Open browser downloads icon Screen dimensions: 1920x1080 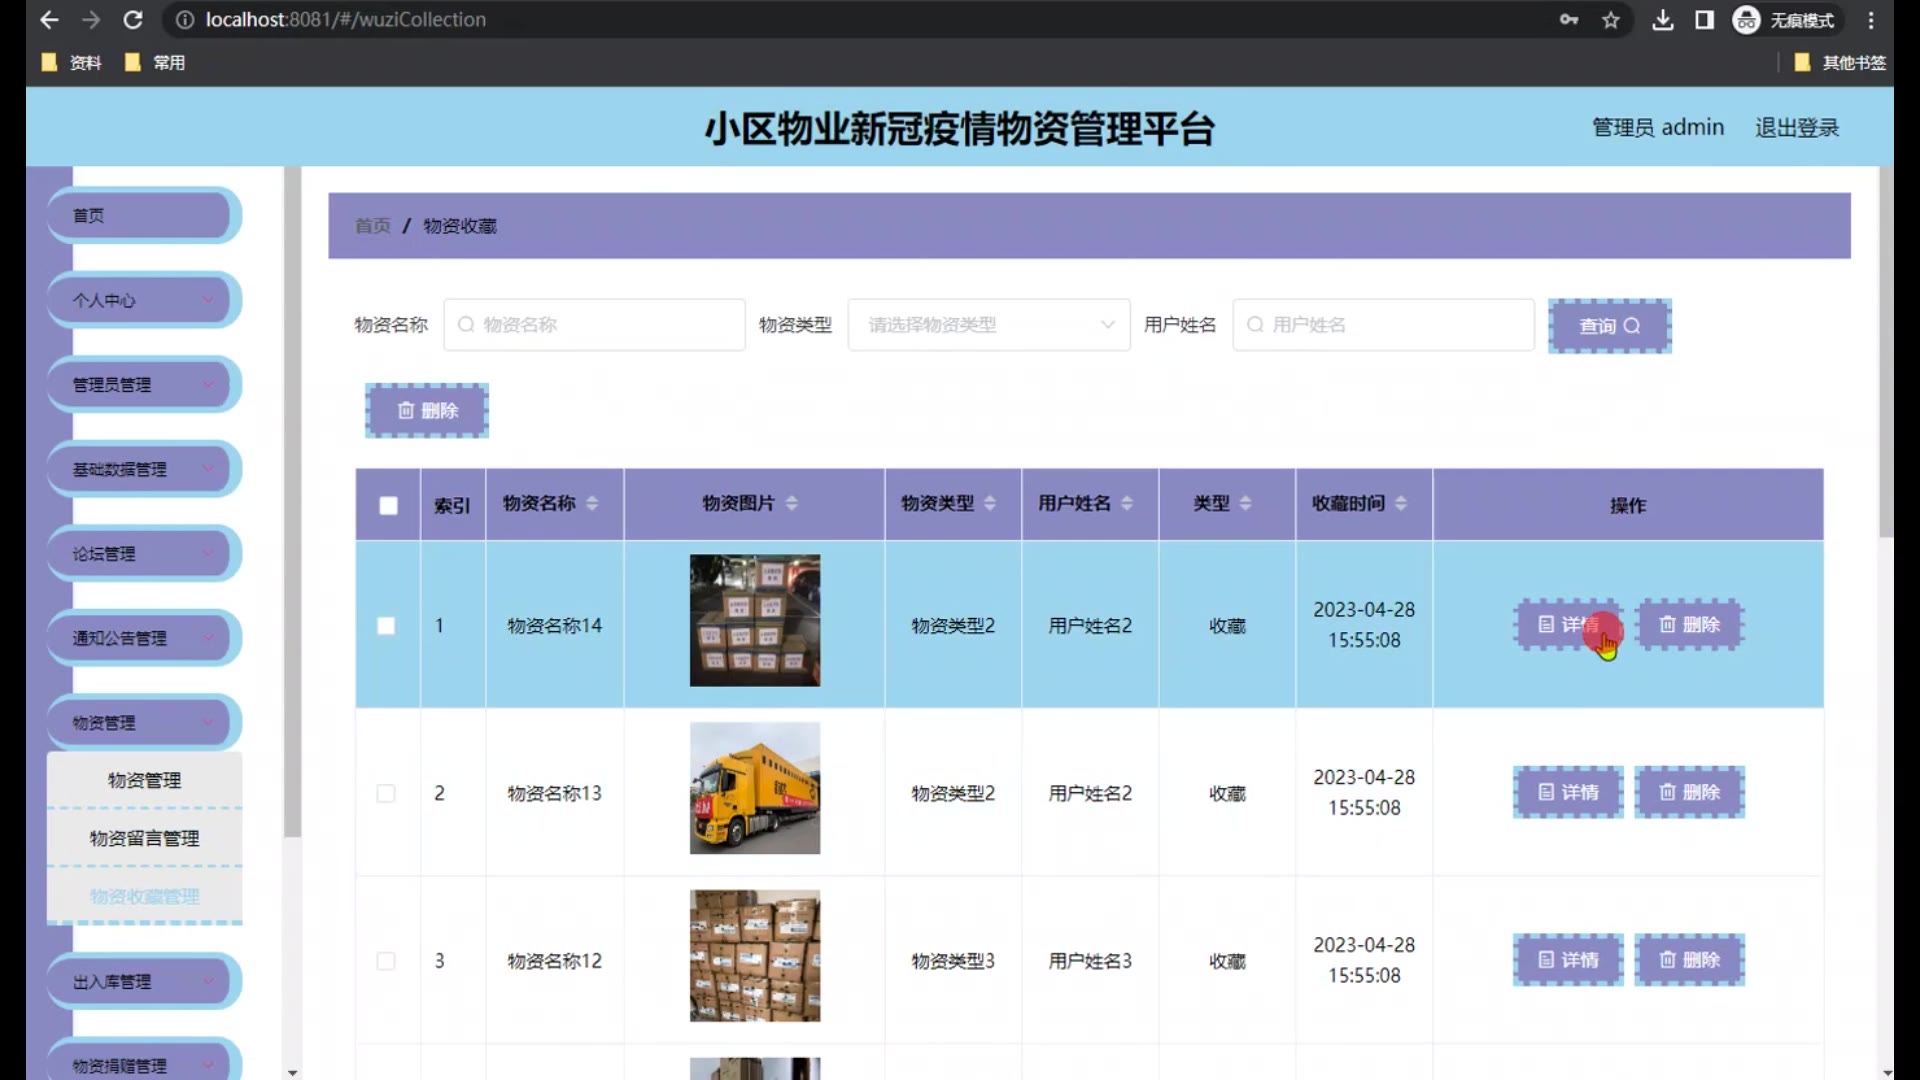coord(1662,20)
